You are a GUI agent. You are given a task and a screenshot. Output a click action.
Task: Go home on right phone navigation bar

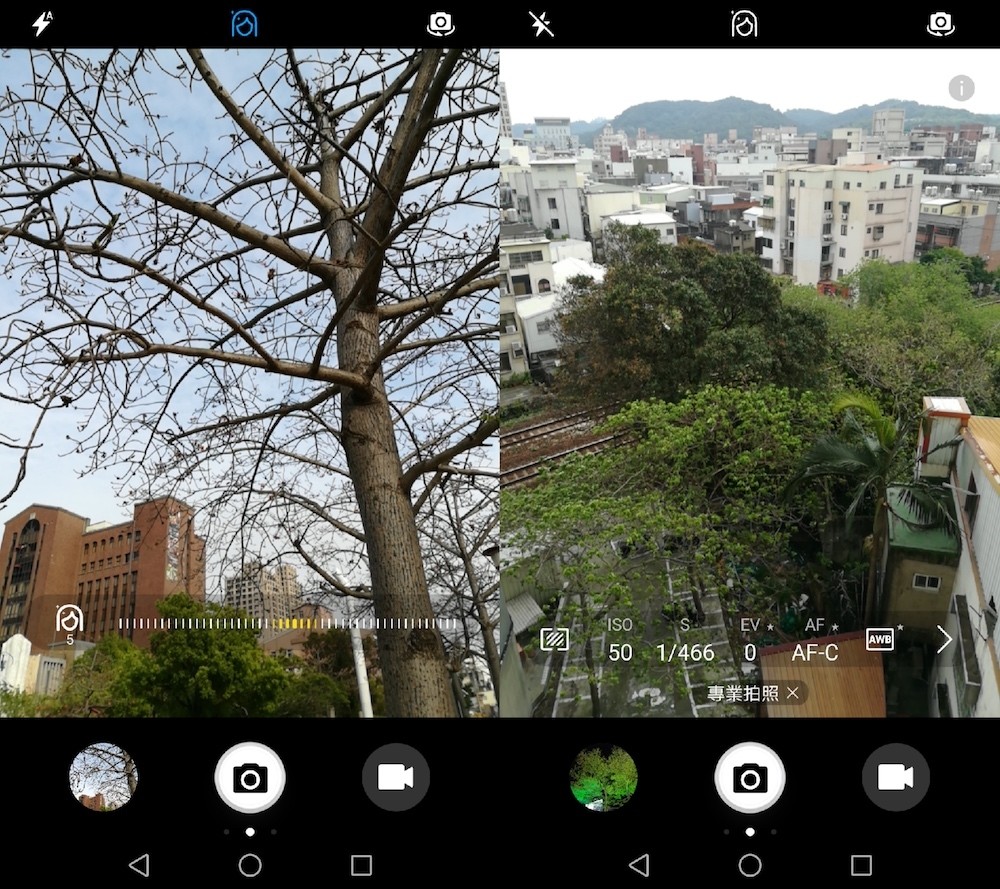click(x=750, y=865)
